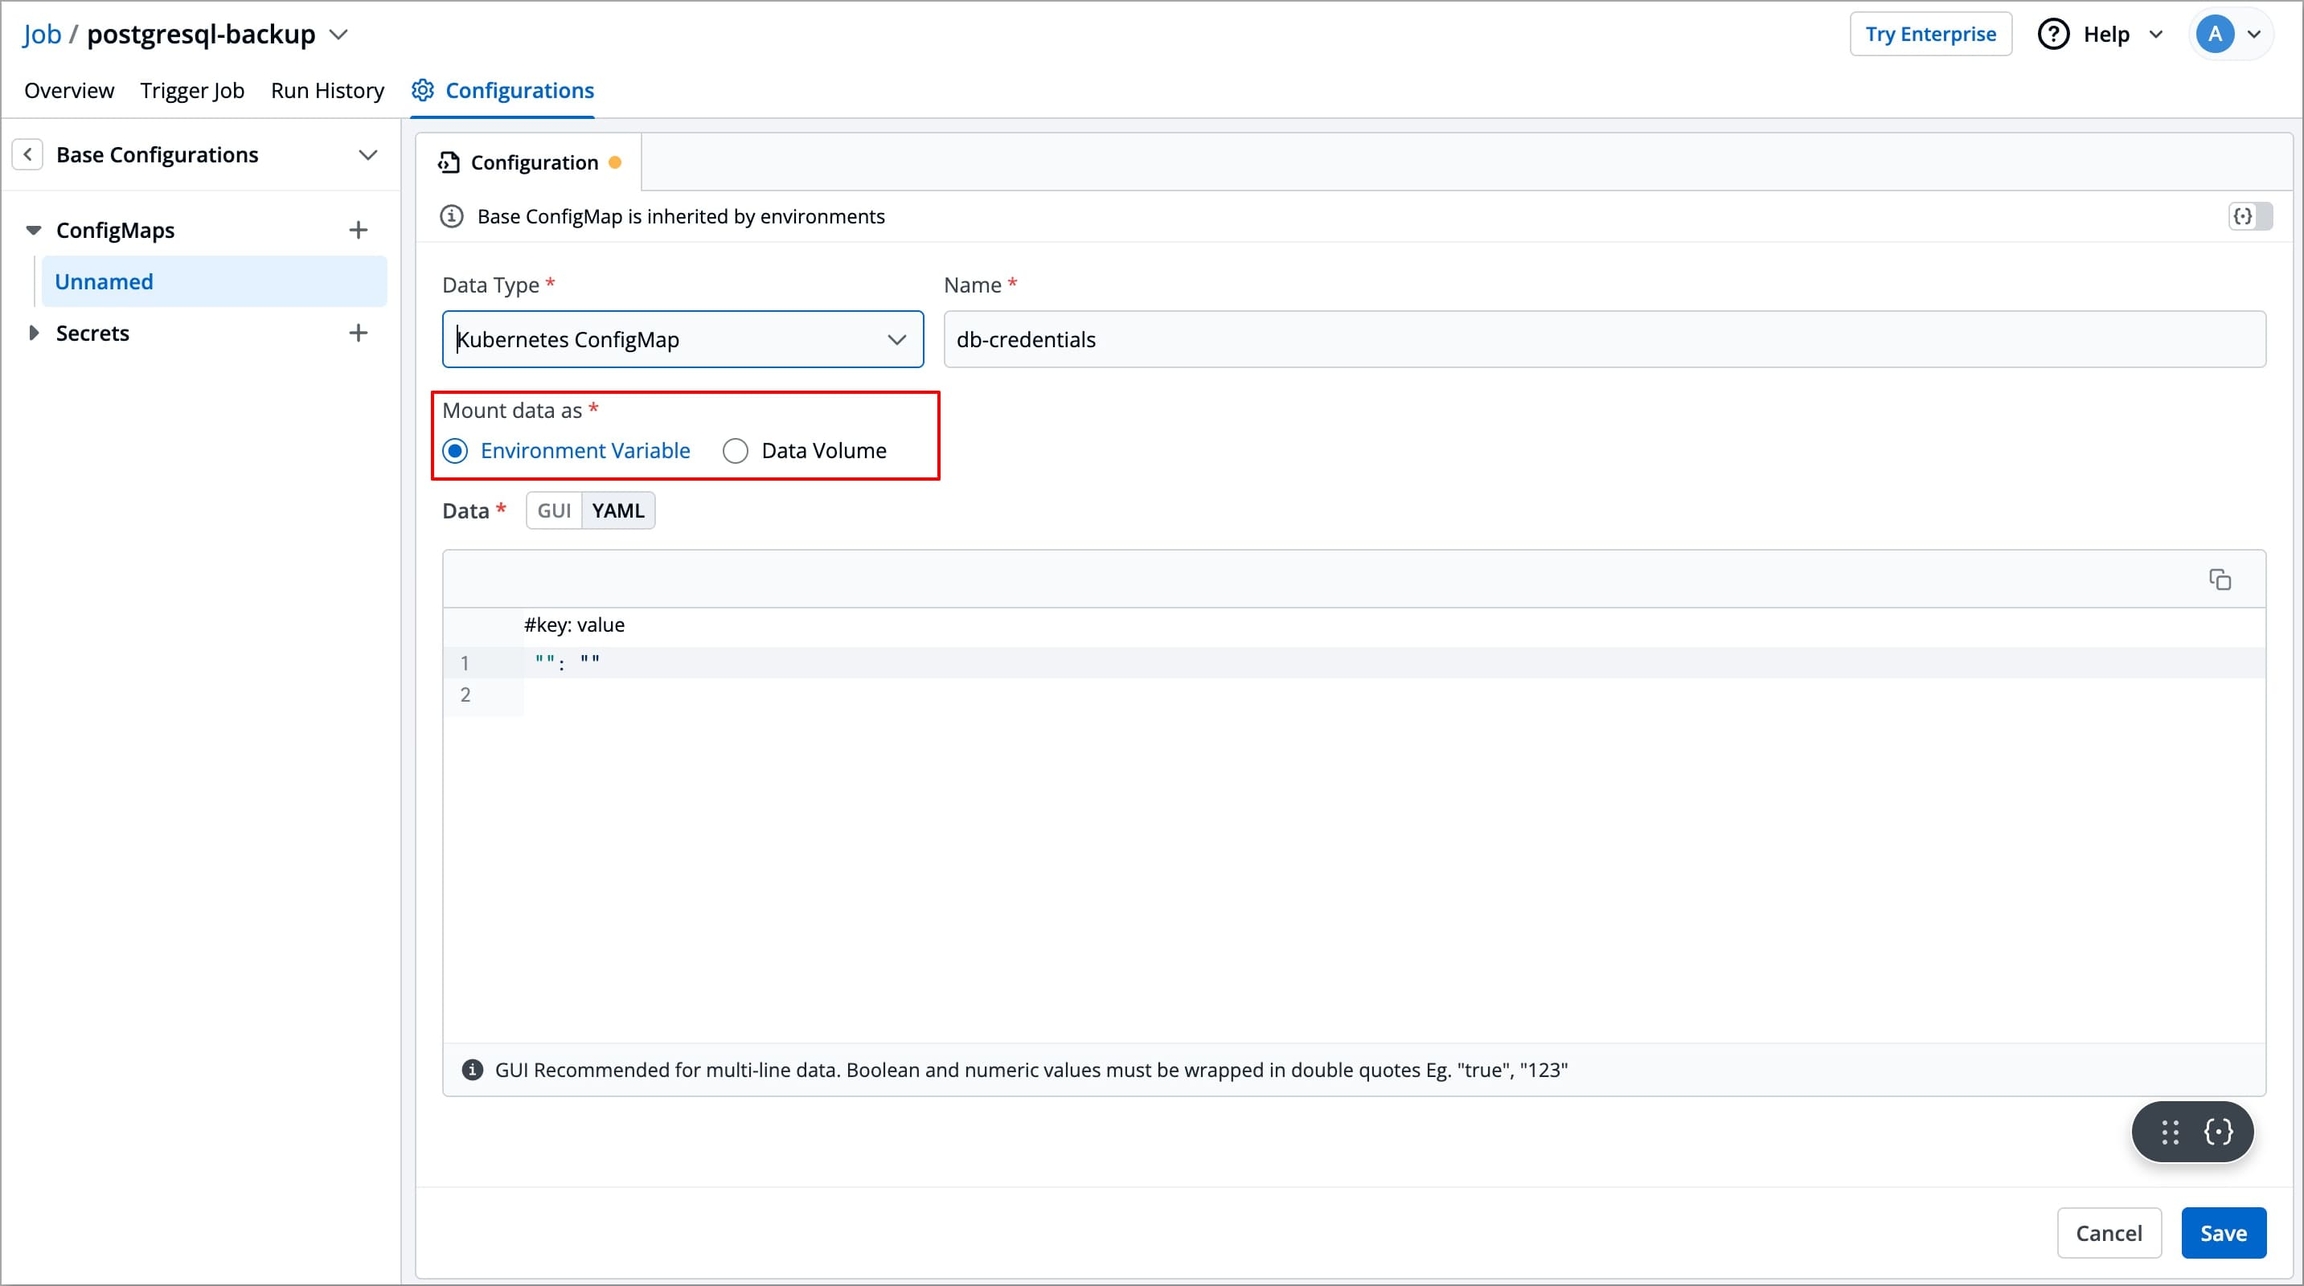2304x1286 pixels.
Task: Click the back arrow beside Base Configurations
Action: 28,155
